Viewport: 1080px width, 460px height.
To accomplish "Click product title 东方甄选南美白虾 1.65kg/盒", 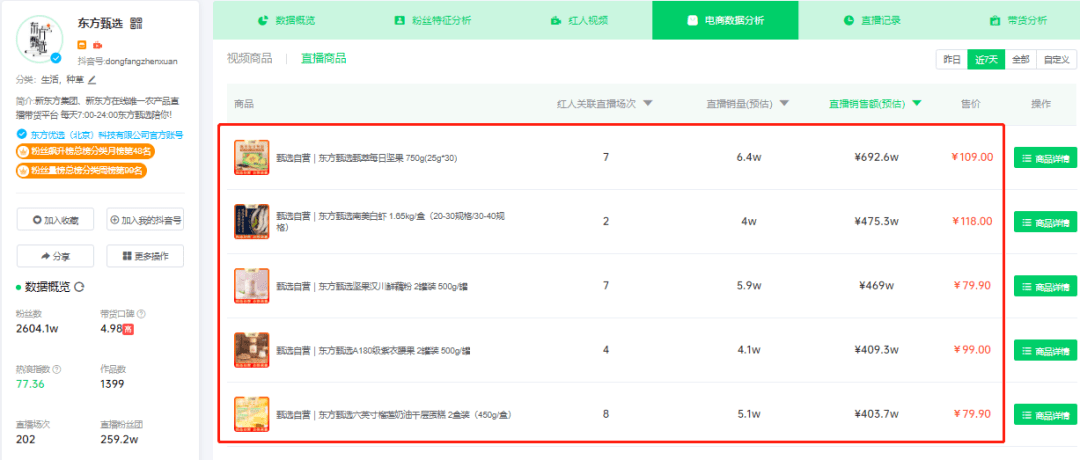I will point(391,222).
